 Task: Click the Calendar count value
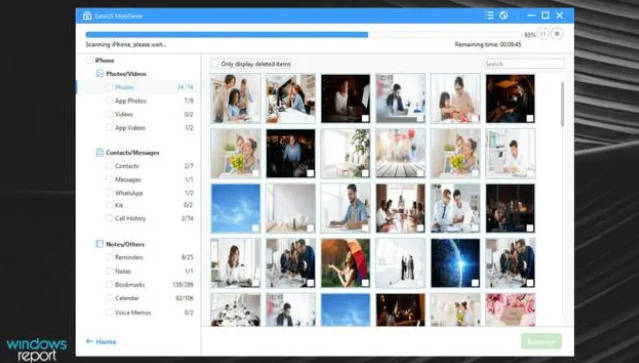click(185, 298)
